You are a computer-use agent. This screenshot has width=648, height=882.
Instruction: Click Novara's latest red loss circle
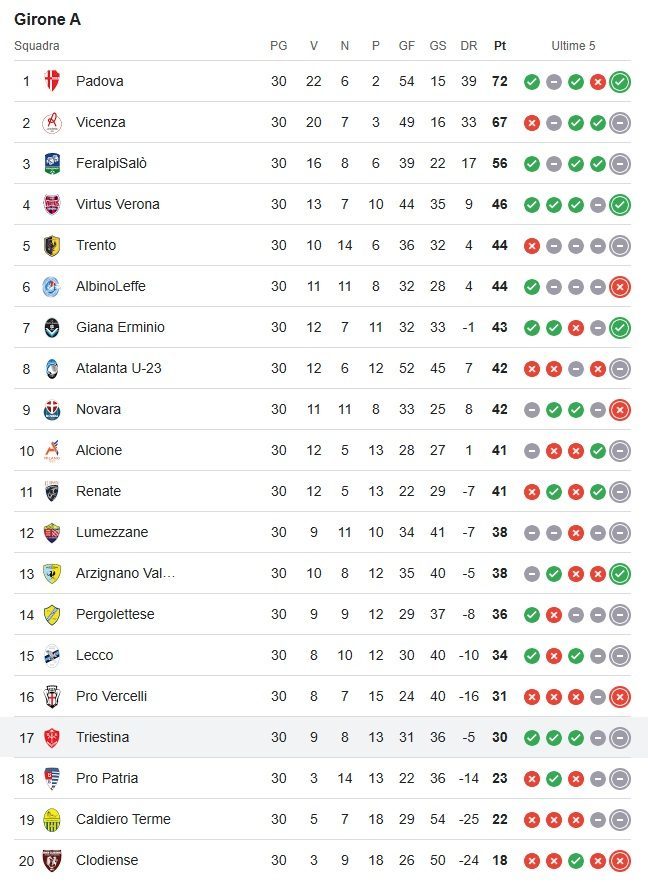[x=620, y=410]
